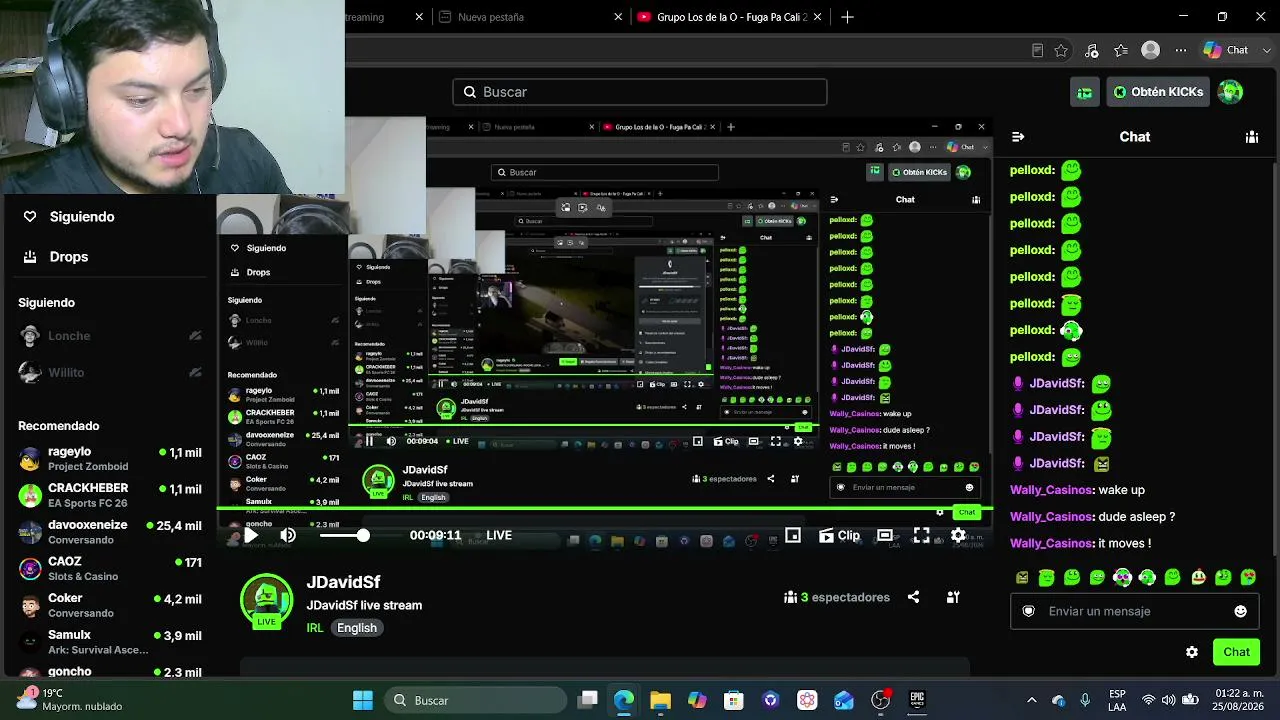Open browser settings and more menu
Viewport: 1280px width, 720px height.
point(1181,50)
